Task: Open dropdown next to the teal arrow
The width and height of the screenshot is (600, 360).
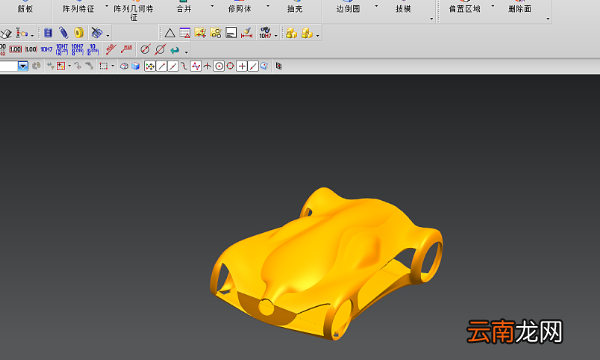Action: 186,52
